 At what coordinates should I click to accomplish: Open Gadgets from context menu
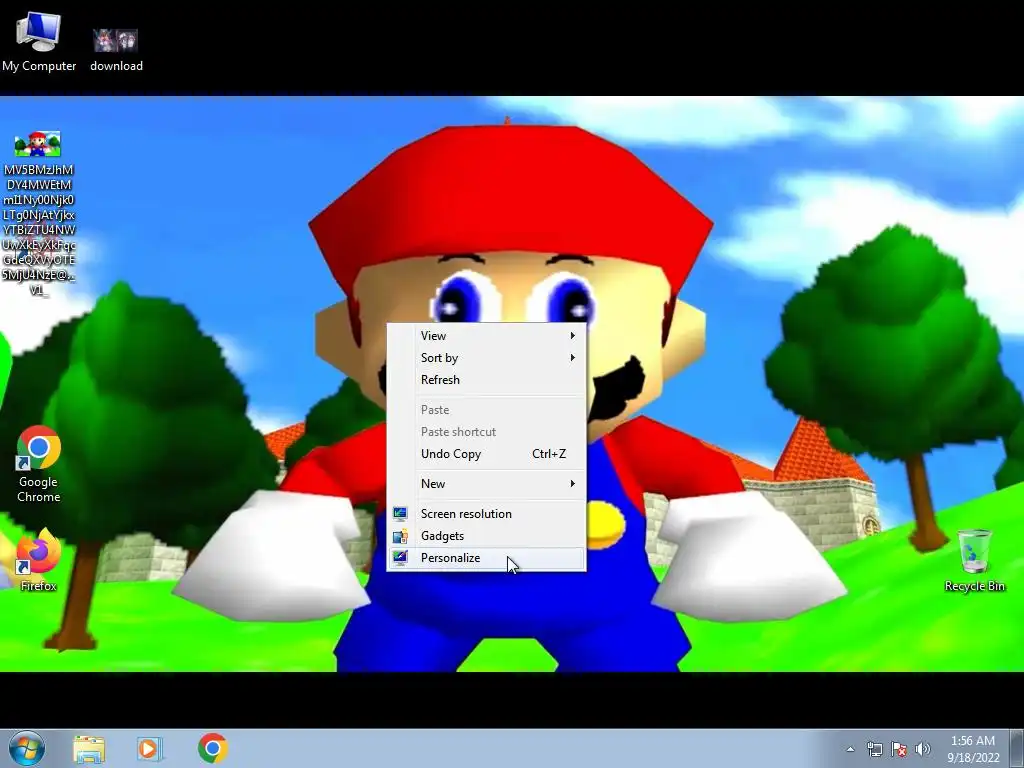point(487,536)
